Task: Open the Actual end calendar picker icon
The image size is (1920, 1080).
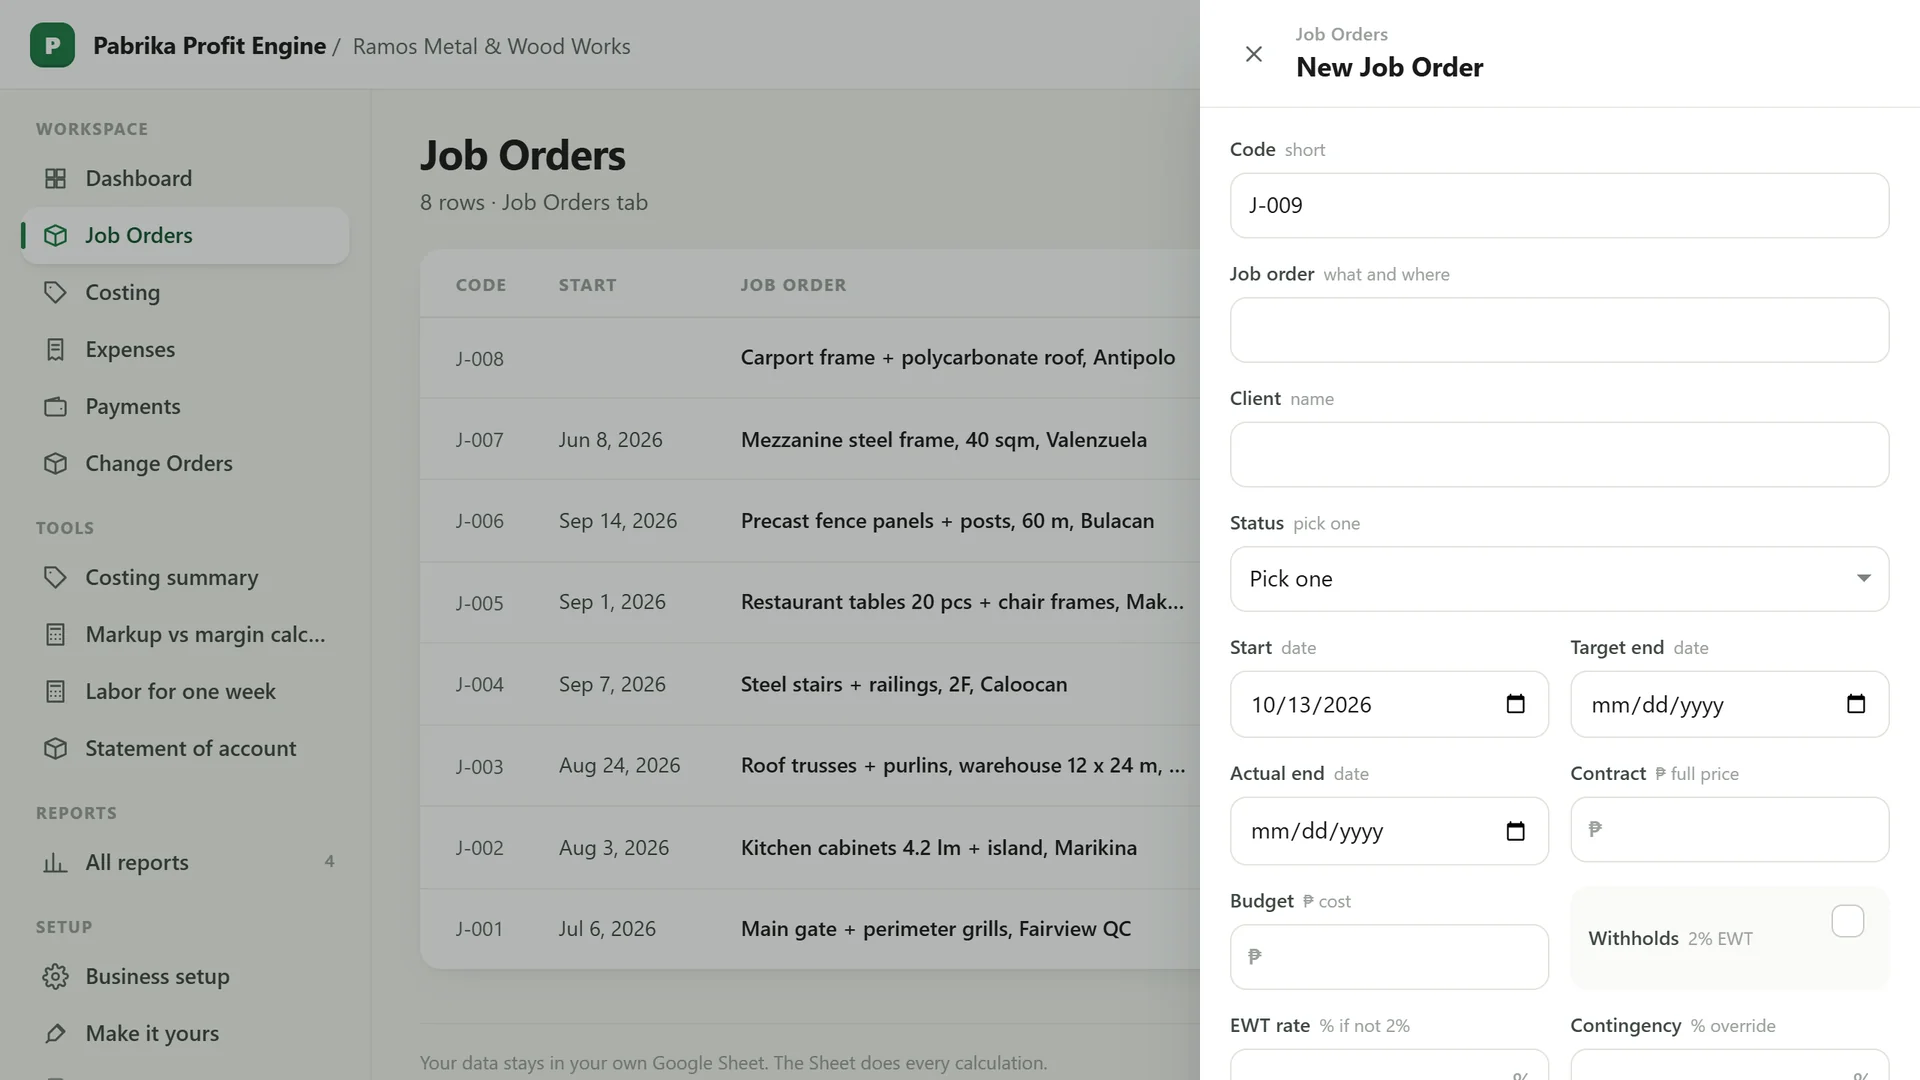Action: click(1515, 830)
